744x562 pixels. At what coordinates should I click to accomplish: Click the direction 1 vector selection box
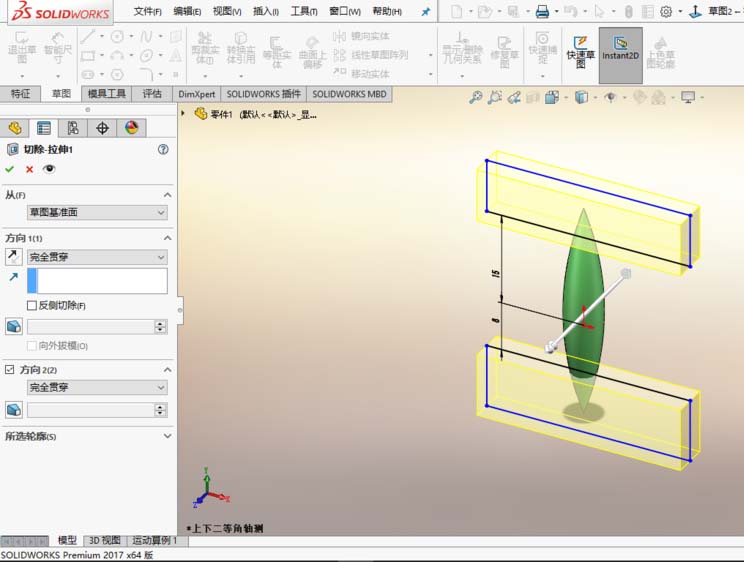coord(97,281)
